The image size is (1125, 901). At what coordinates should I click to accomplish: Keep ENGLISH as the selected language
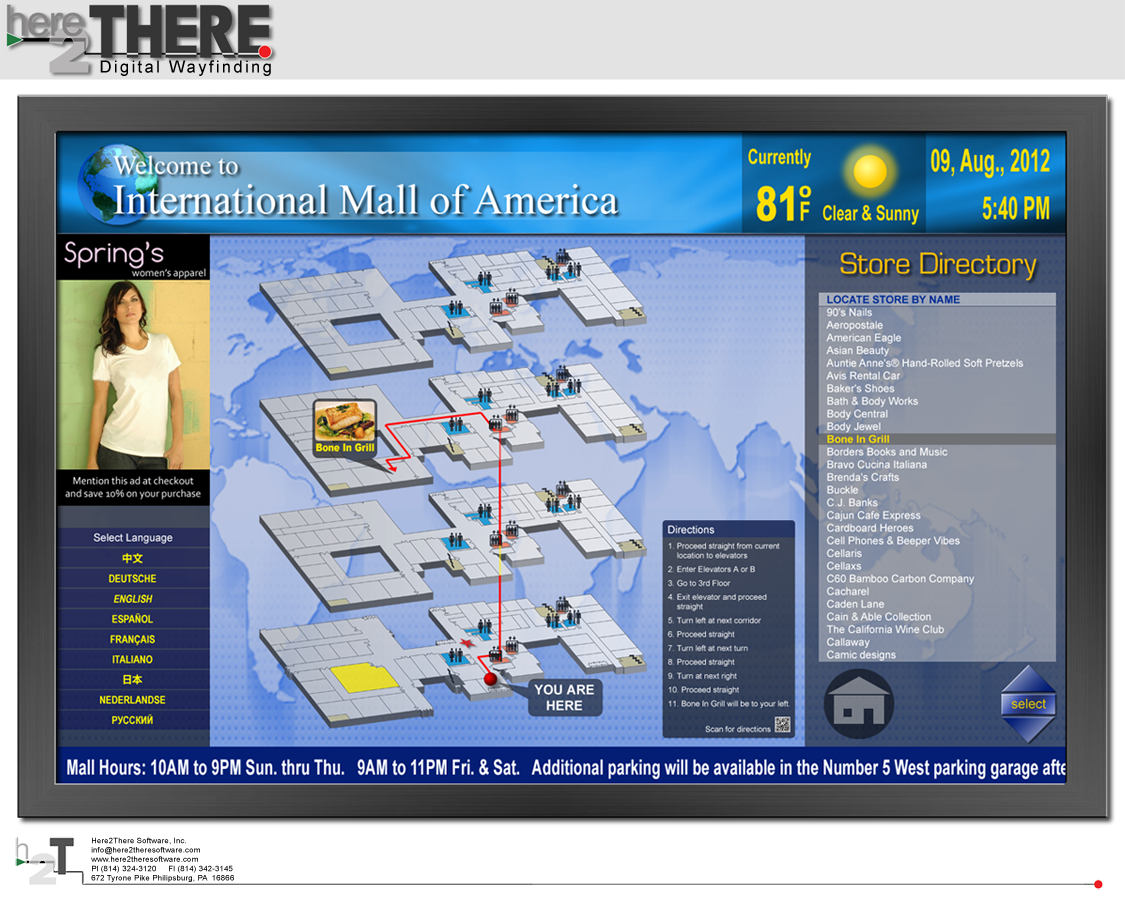(133, 598)
